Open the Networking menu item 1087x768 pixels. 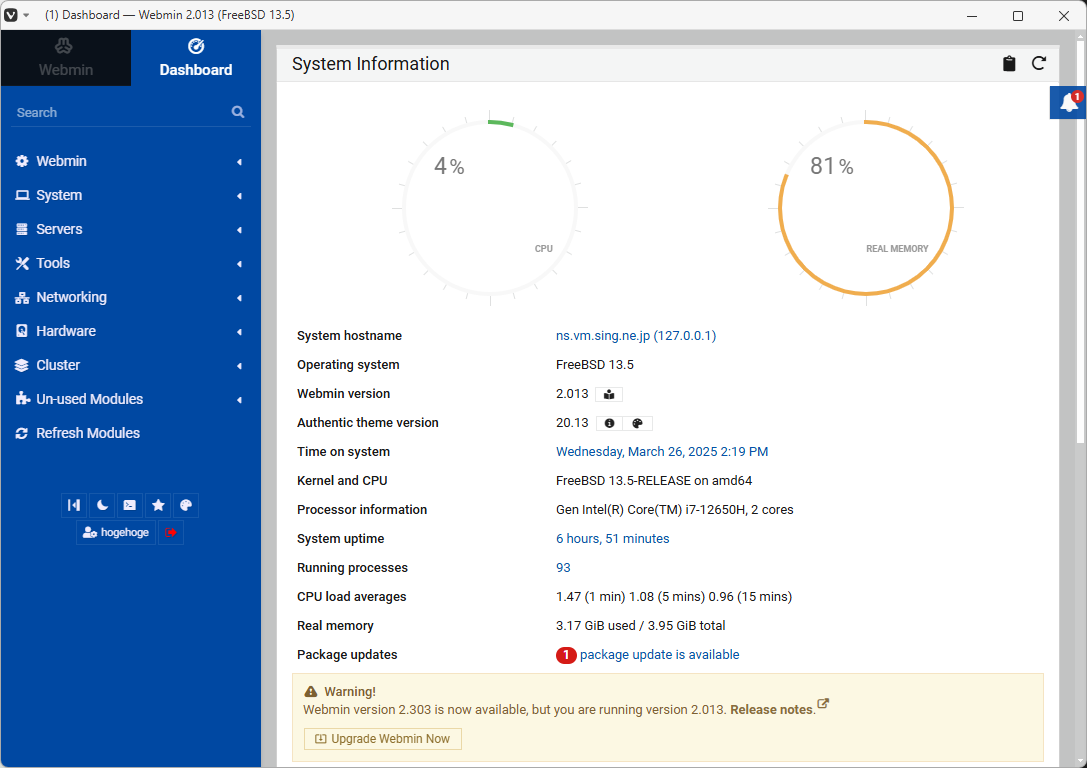(x=130, y=297)
